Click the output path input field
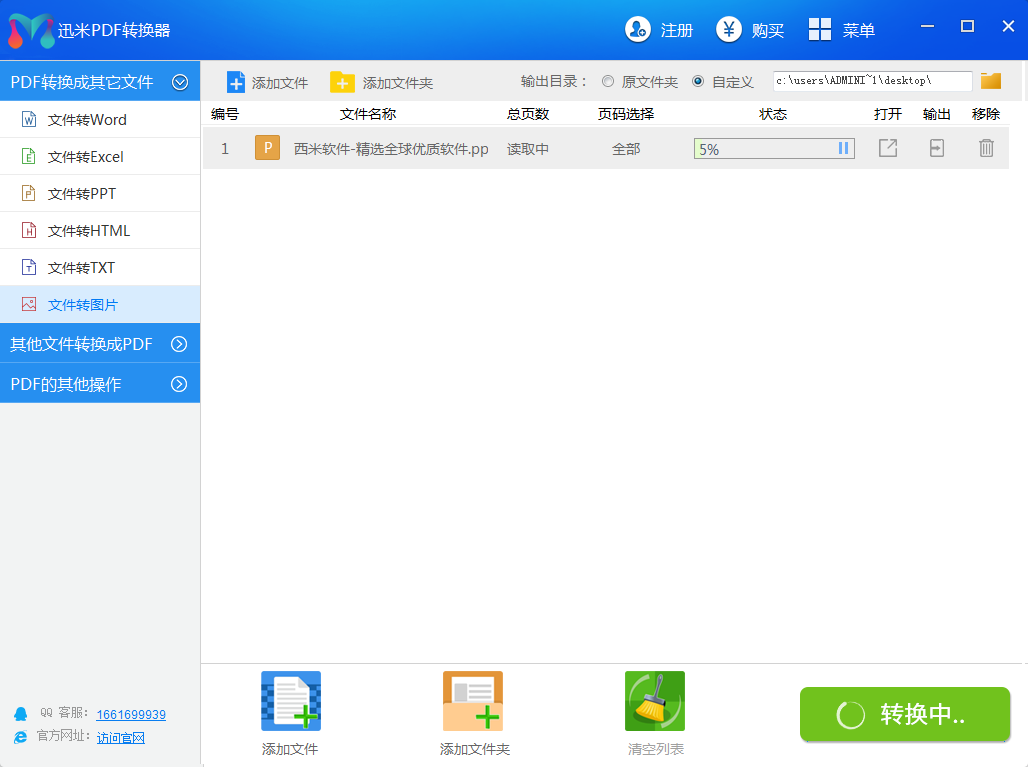 870,81
